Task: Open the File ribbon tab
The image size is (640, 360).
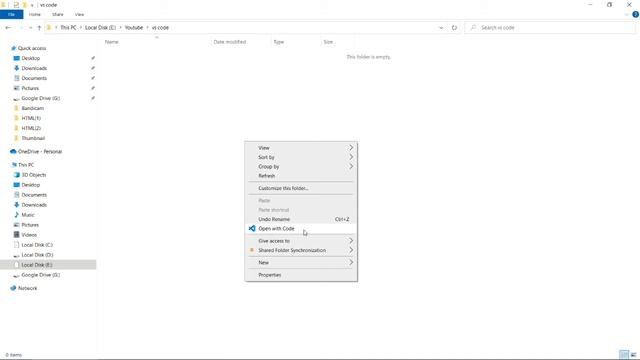Action: [x=11, y=14]
